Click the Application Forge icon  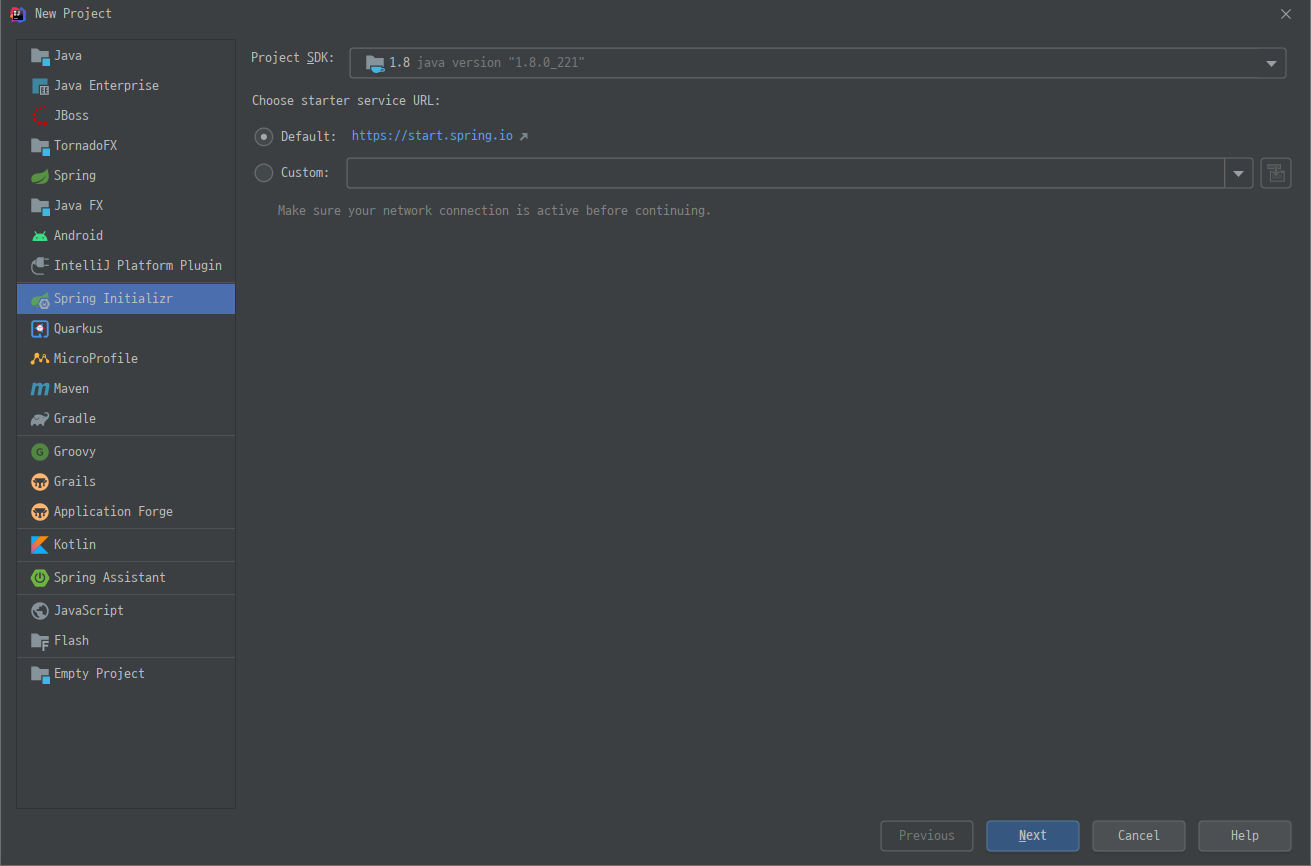point(40,512)
